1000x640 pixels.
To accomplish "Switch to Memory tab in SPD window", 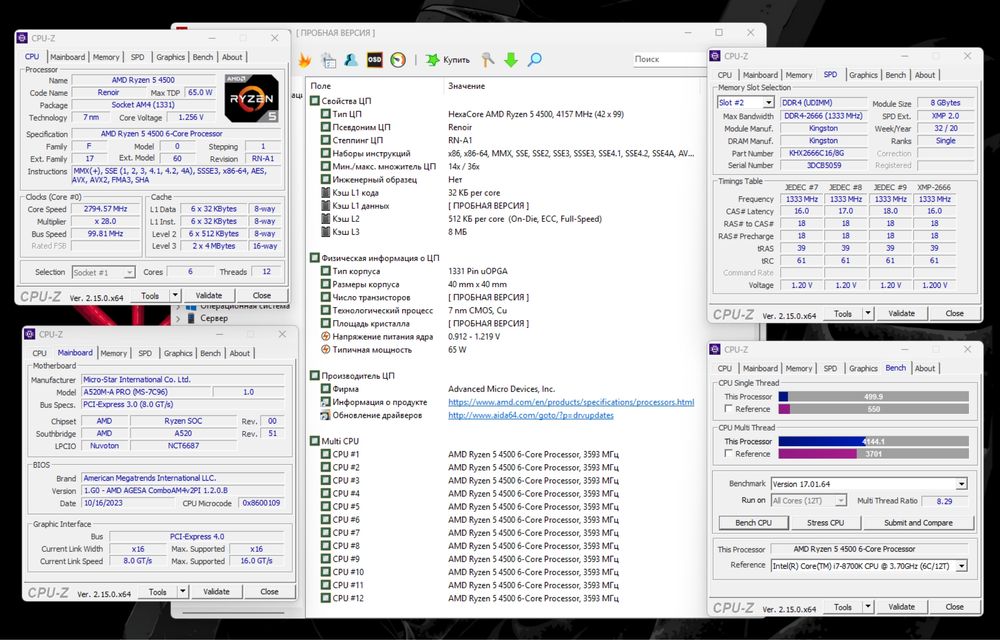I will [798, 75].
